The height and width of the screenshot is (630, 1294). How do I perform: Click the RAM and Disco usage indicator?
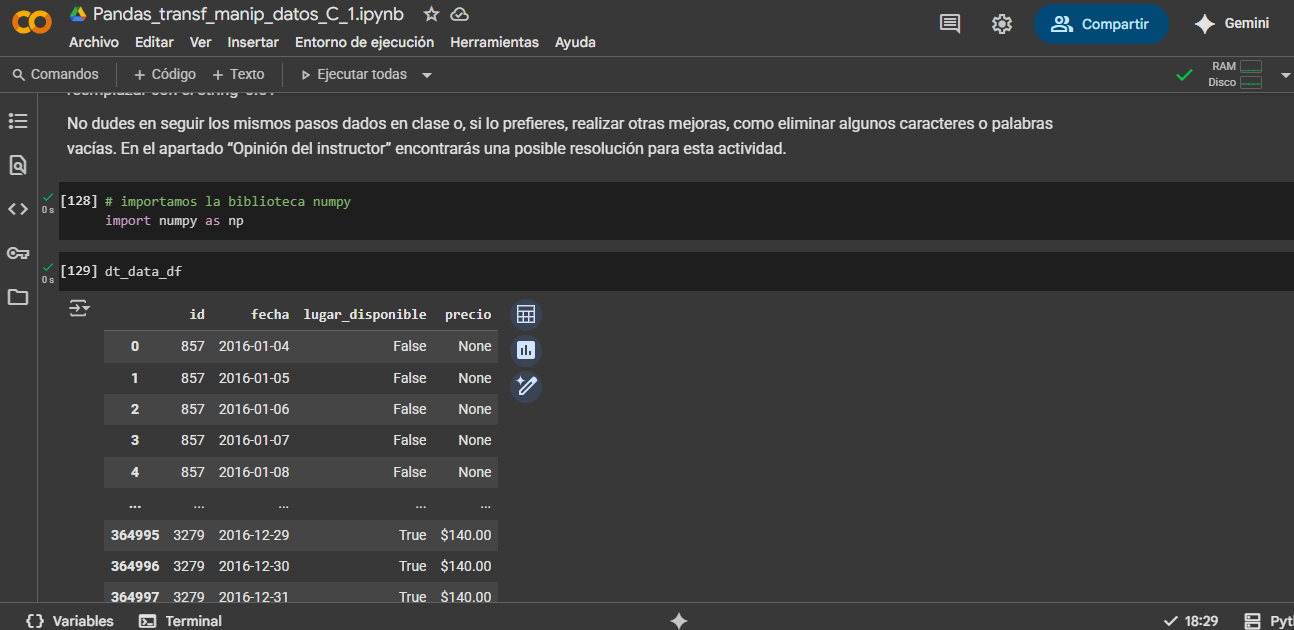(x=1236, y=74)
